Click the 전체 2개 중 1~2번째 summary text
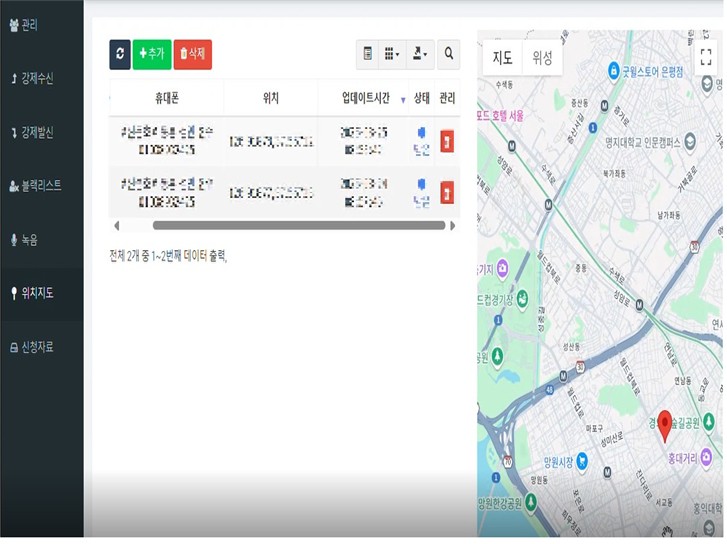This screenshot has width=727, height=544. pos(168,256)
